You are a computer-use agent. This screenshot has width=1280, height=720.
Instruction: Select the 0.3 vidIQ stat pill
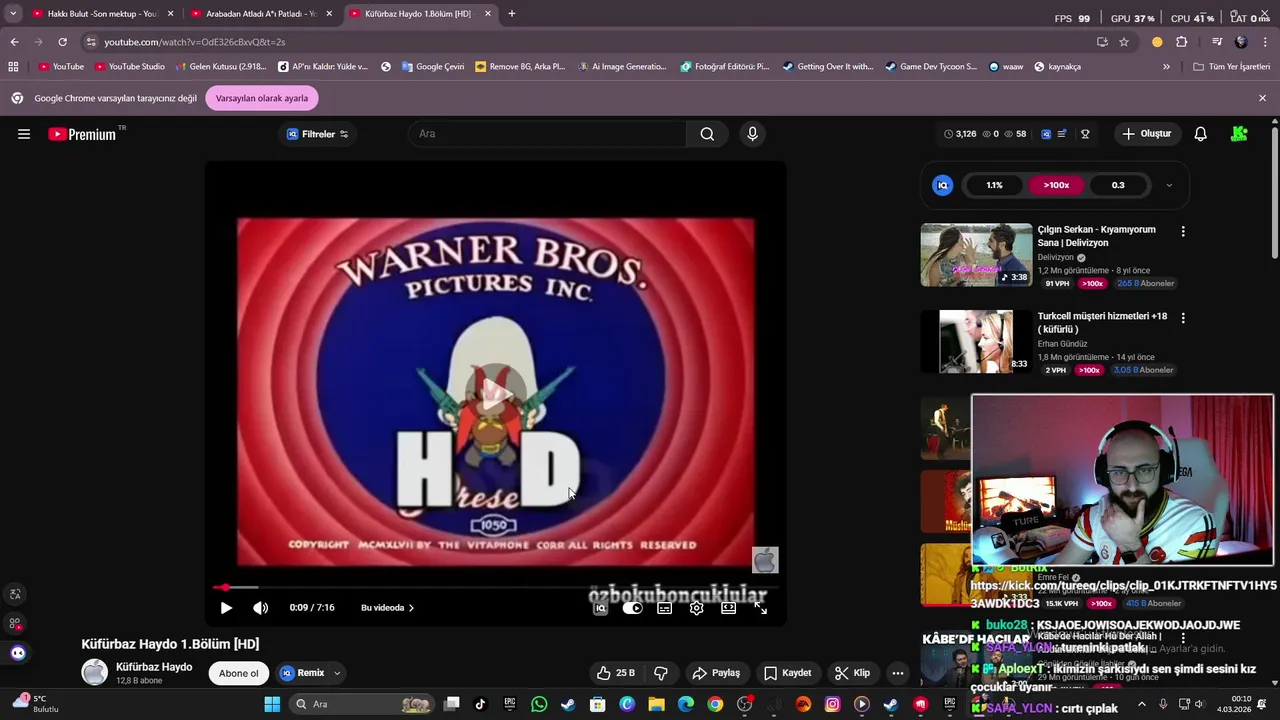[1118, 185]
